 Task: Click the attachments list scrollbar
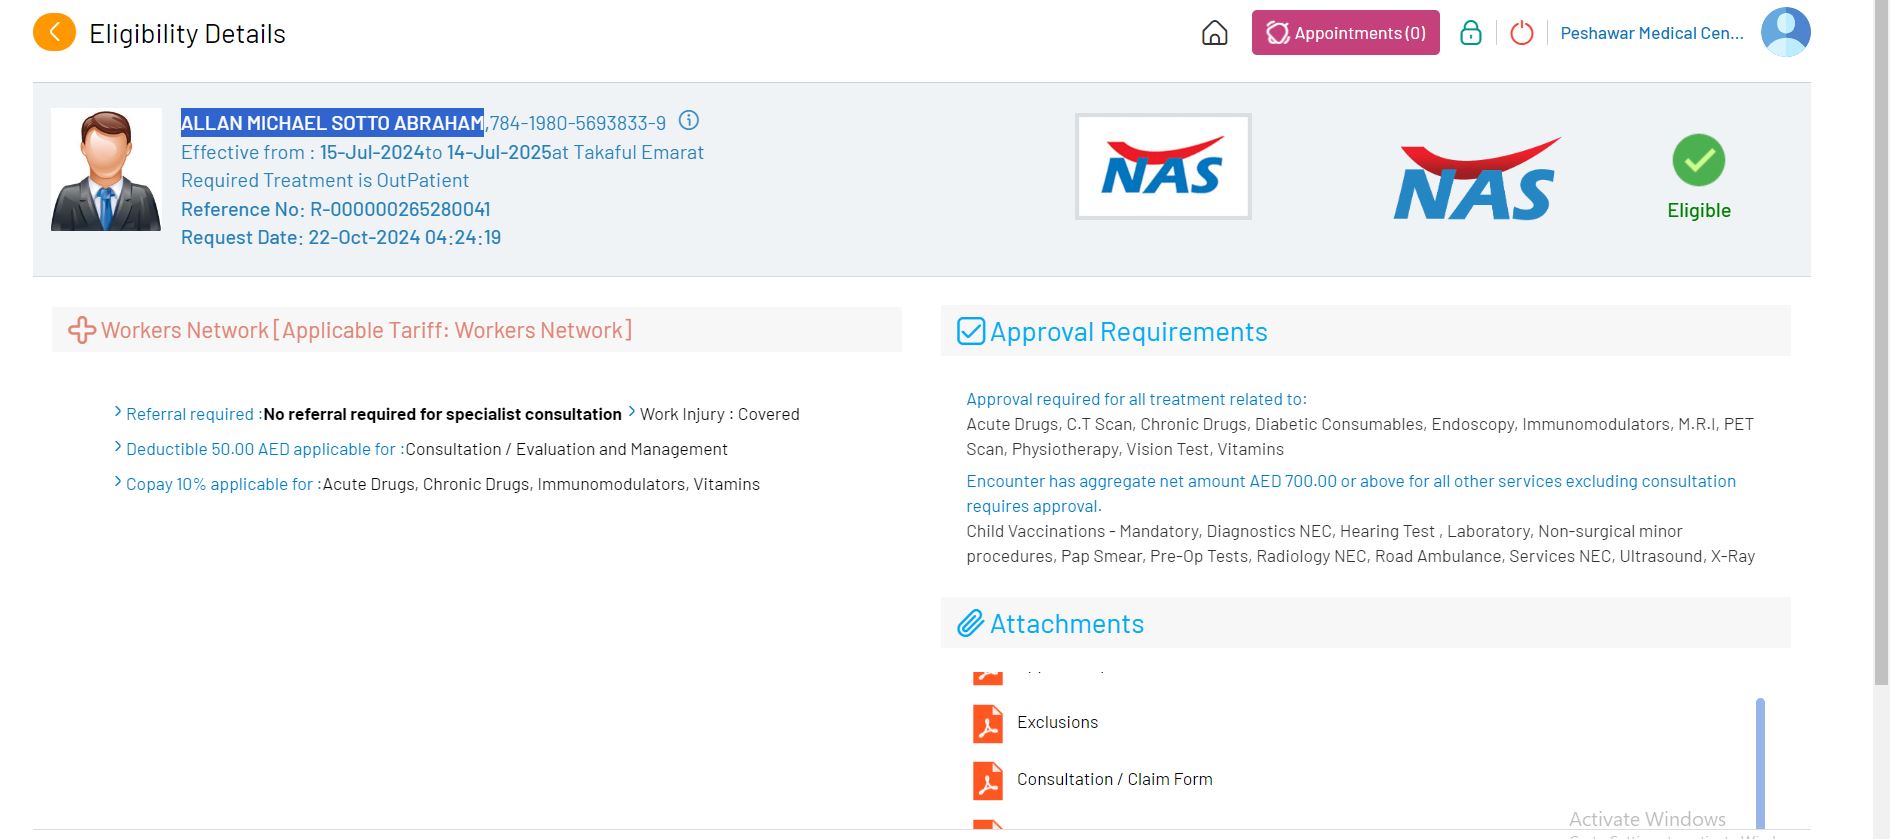(1760, 760)
